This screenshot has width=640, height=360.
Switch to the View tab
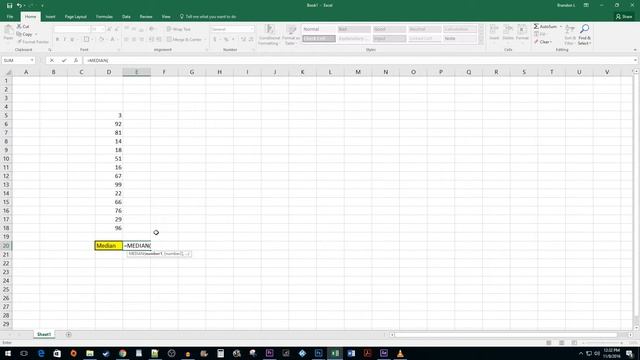tap(166, 17)
